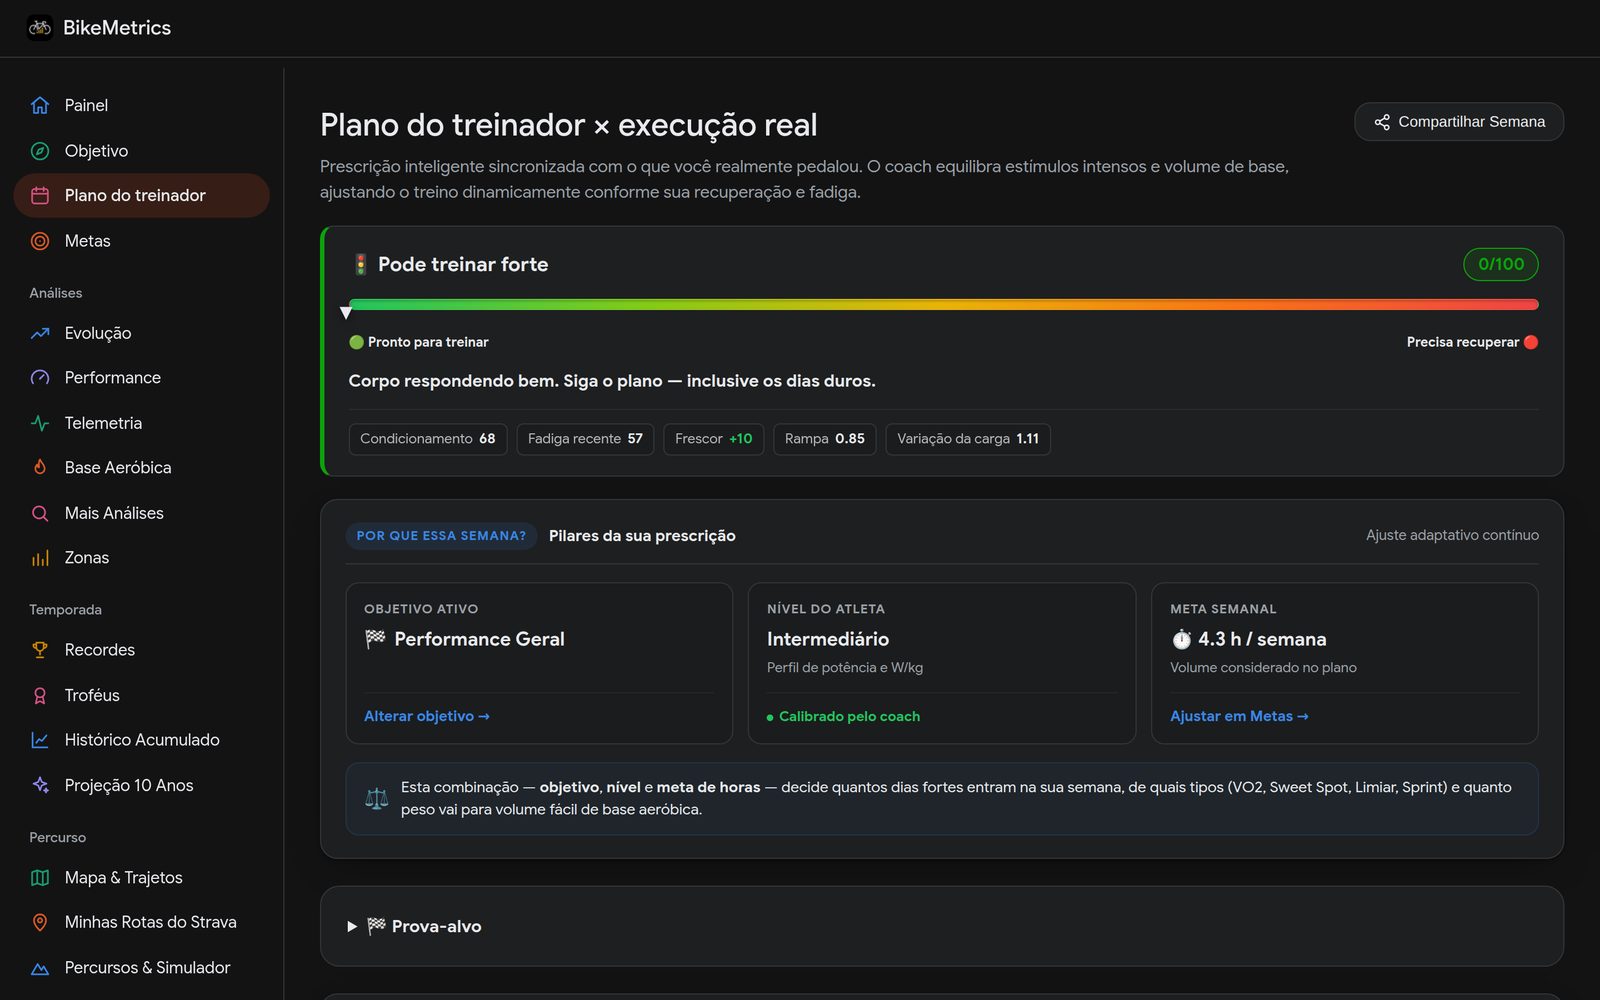Viewport: 1600px width, 1000px height.
Task: Click the Variação da carga 1.11 chip
Action: pyautogui.click(x=968, y=439)
